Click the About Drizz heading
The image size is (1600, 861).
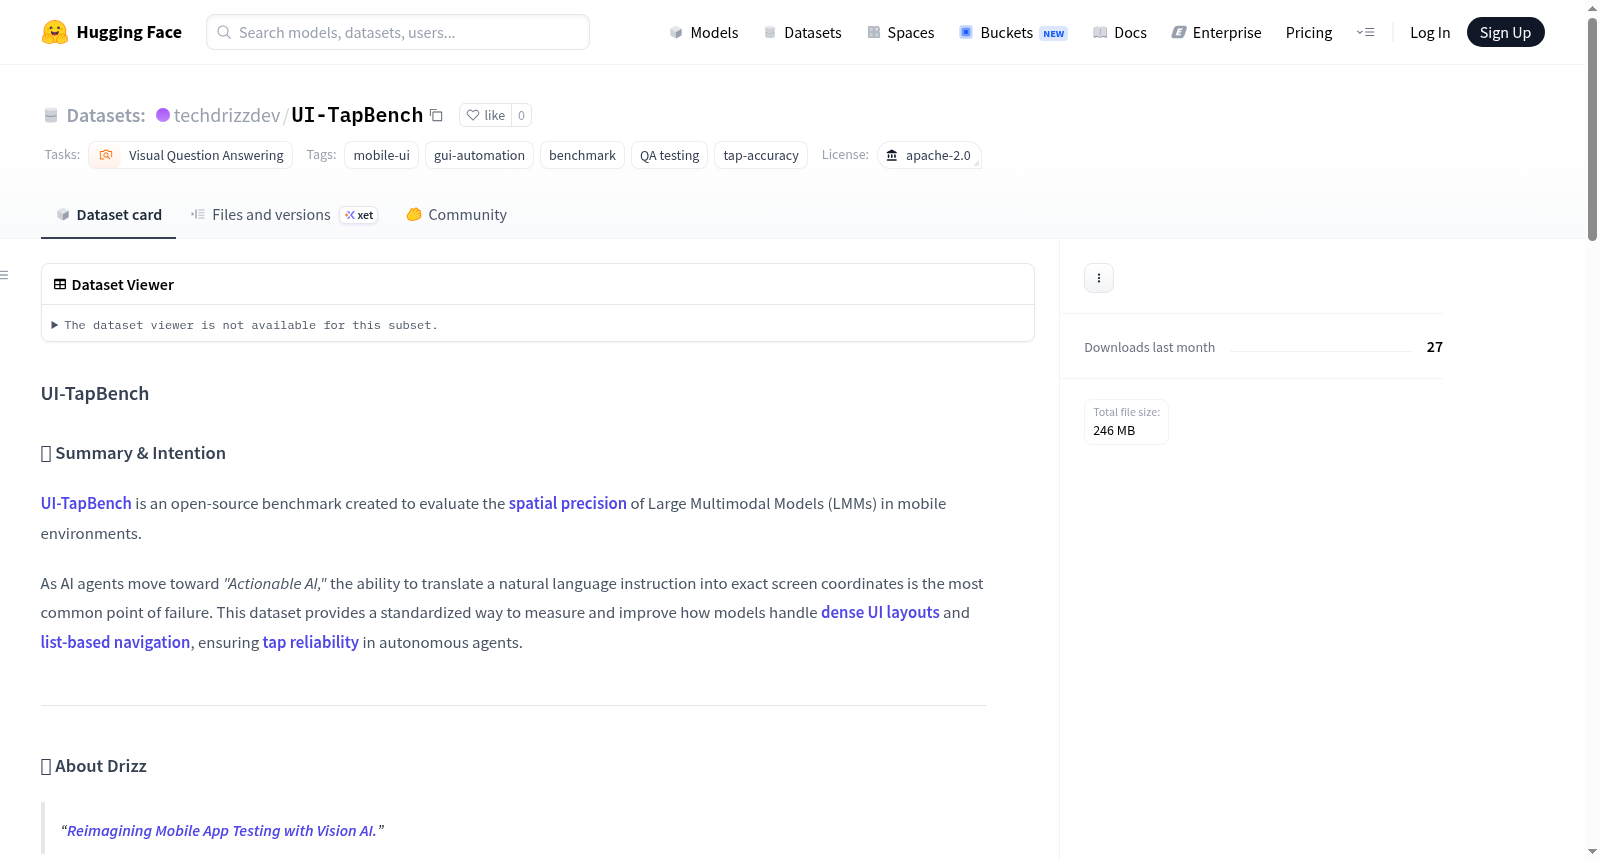[94, 766]
